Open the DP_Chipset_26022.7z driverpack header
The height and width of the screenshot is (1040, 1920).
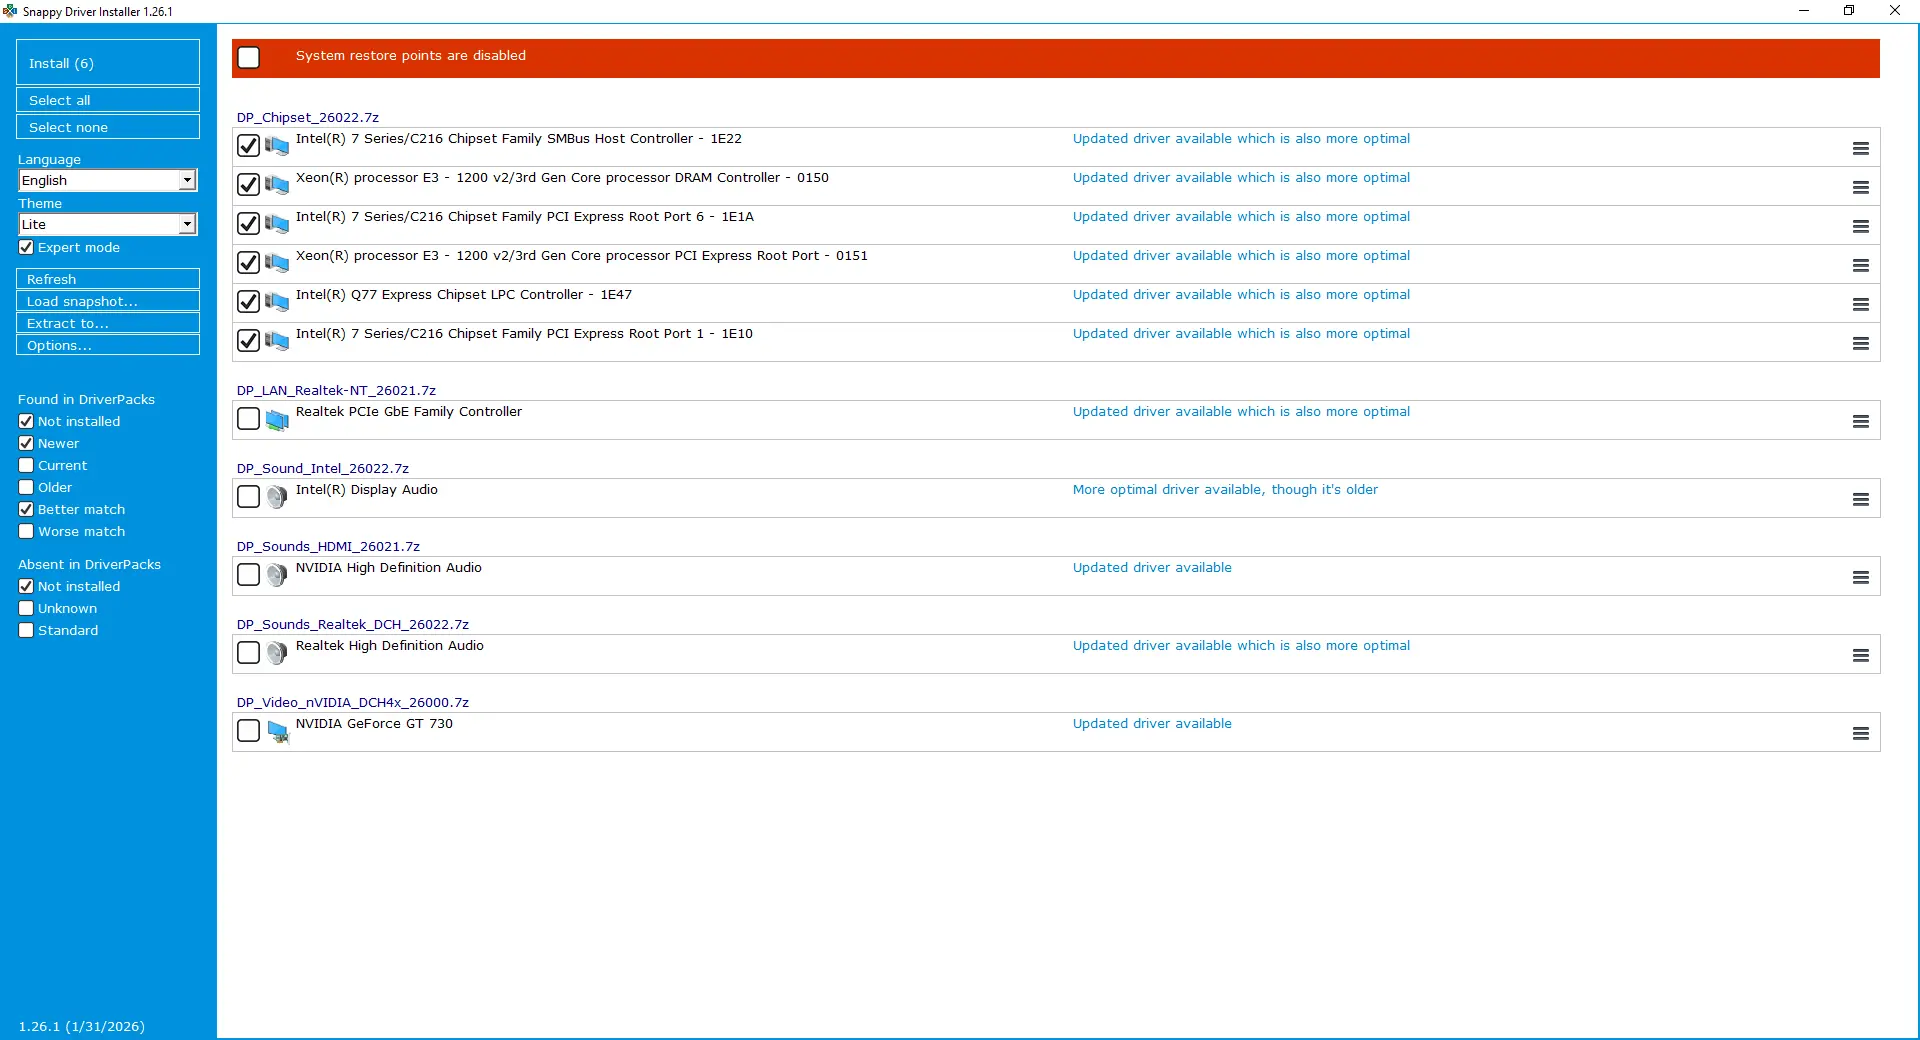coord(308,117)
